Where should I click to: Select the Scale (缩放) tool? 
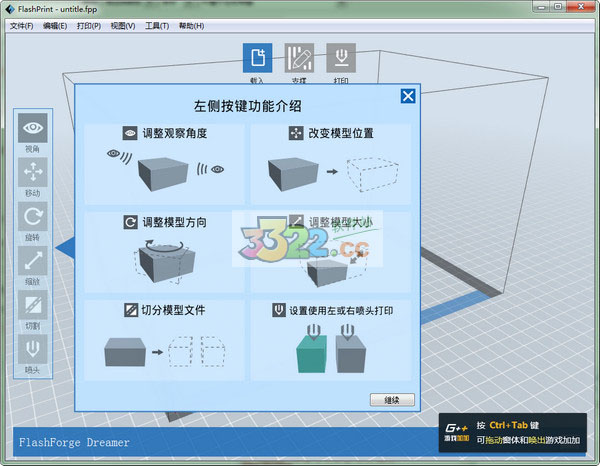click(x=33, y=261)
